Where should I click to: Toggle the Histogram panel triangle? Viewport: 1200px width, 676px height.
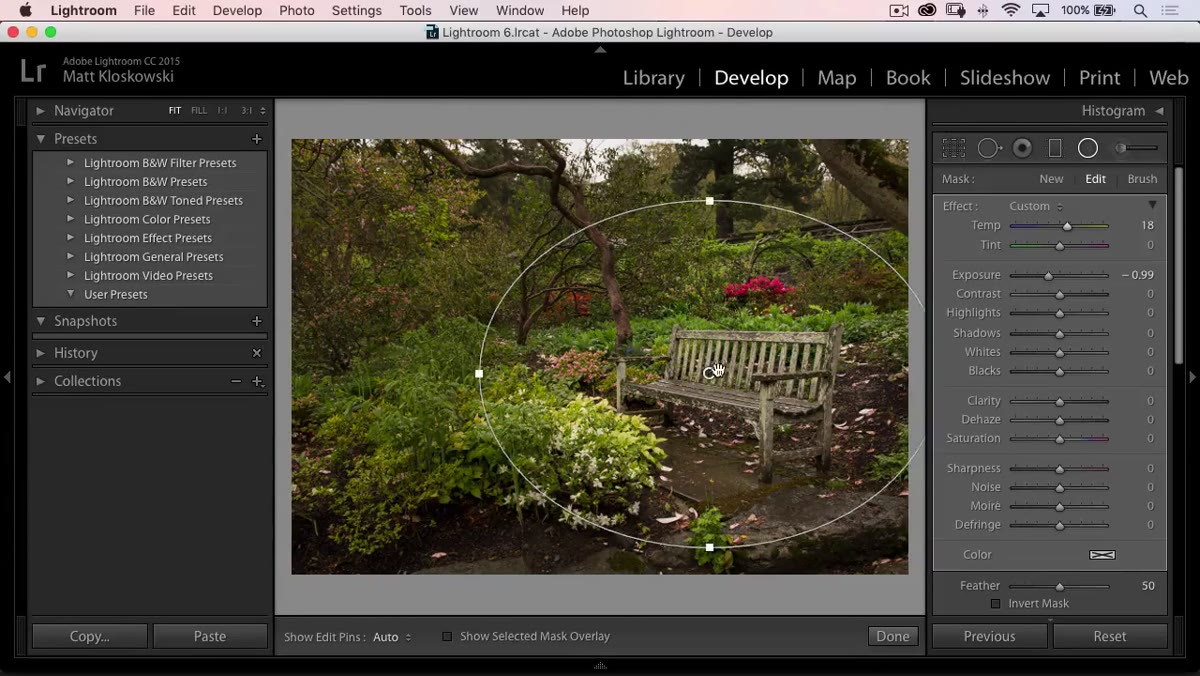(x=1160, y=111)
